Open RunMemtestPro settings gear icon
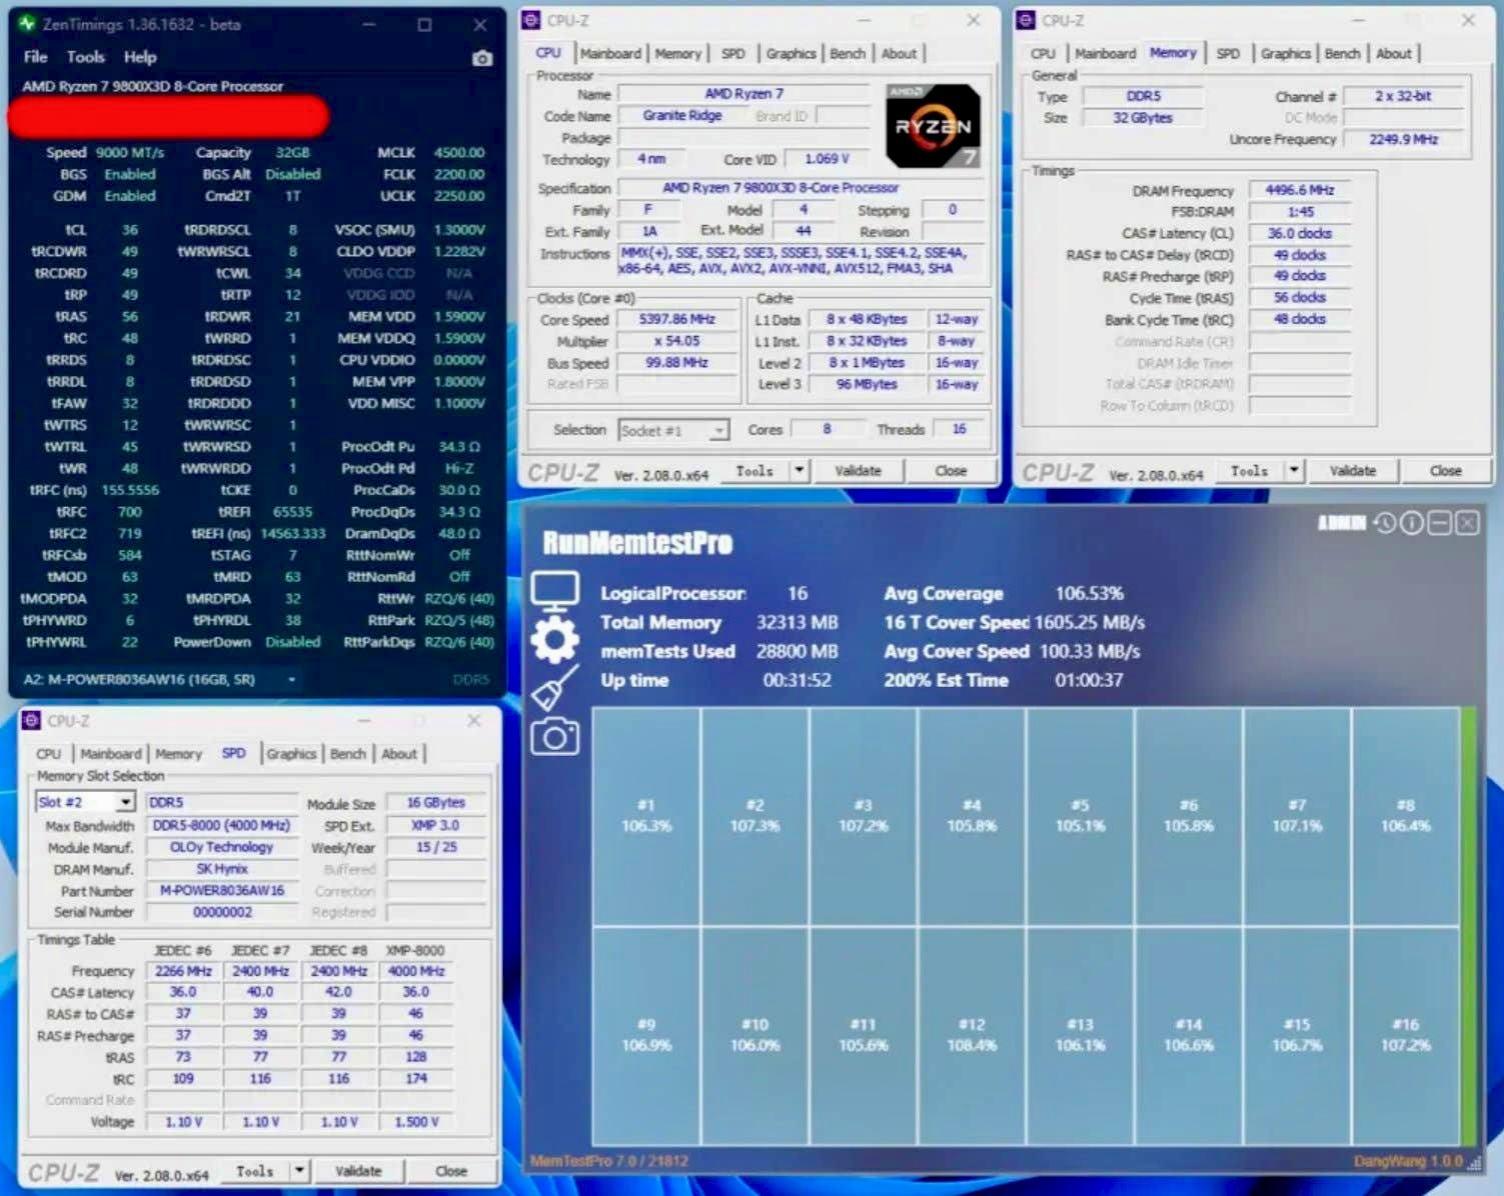 pyautogui.click(x=555, y=640)
